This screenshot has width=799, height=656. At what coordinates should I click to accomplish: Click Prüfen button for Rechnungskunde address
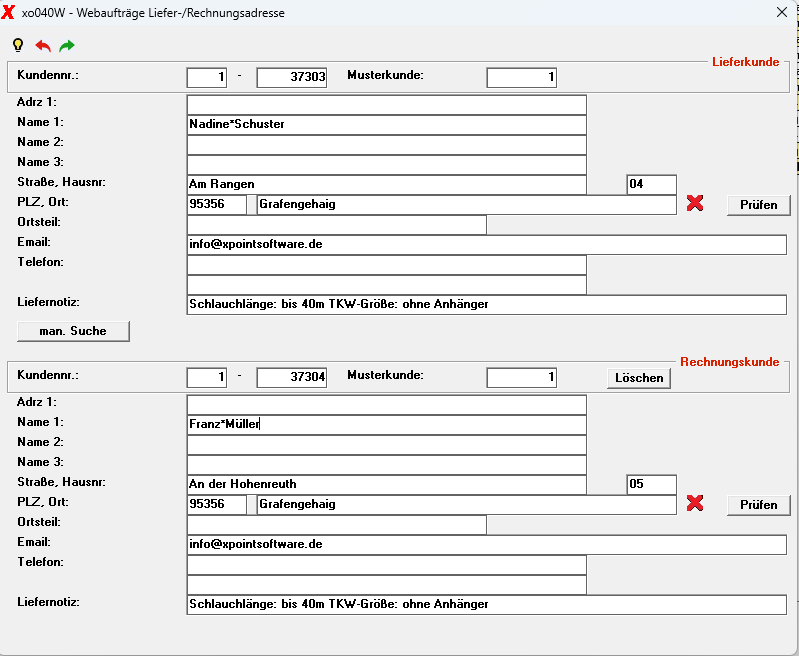[x=758, y=505]
